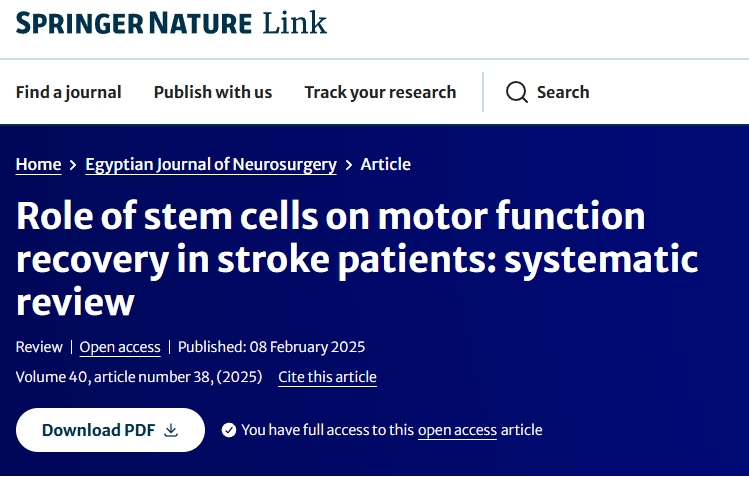Viewport: 749px width, 477px height.
Task: Click the breadcrumb chevron after Home
Action: click(73, 165)
